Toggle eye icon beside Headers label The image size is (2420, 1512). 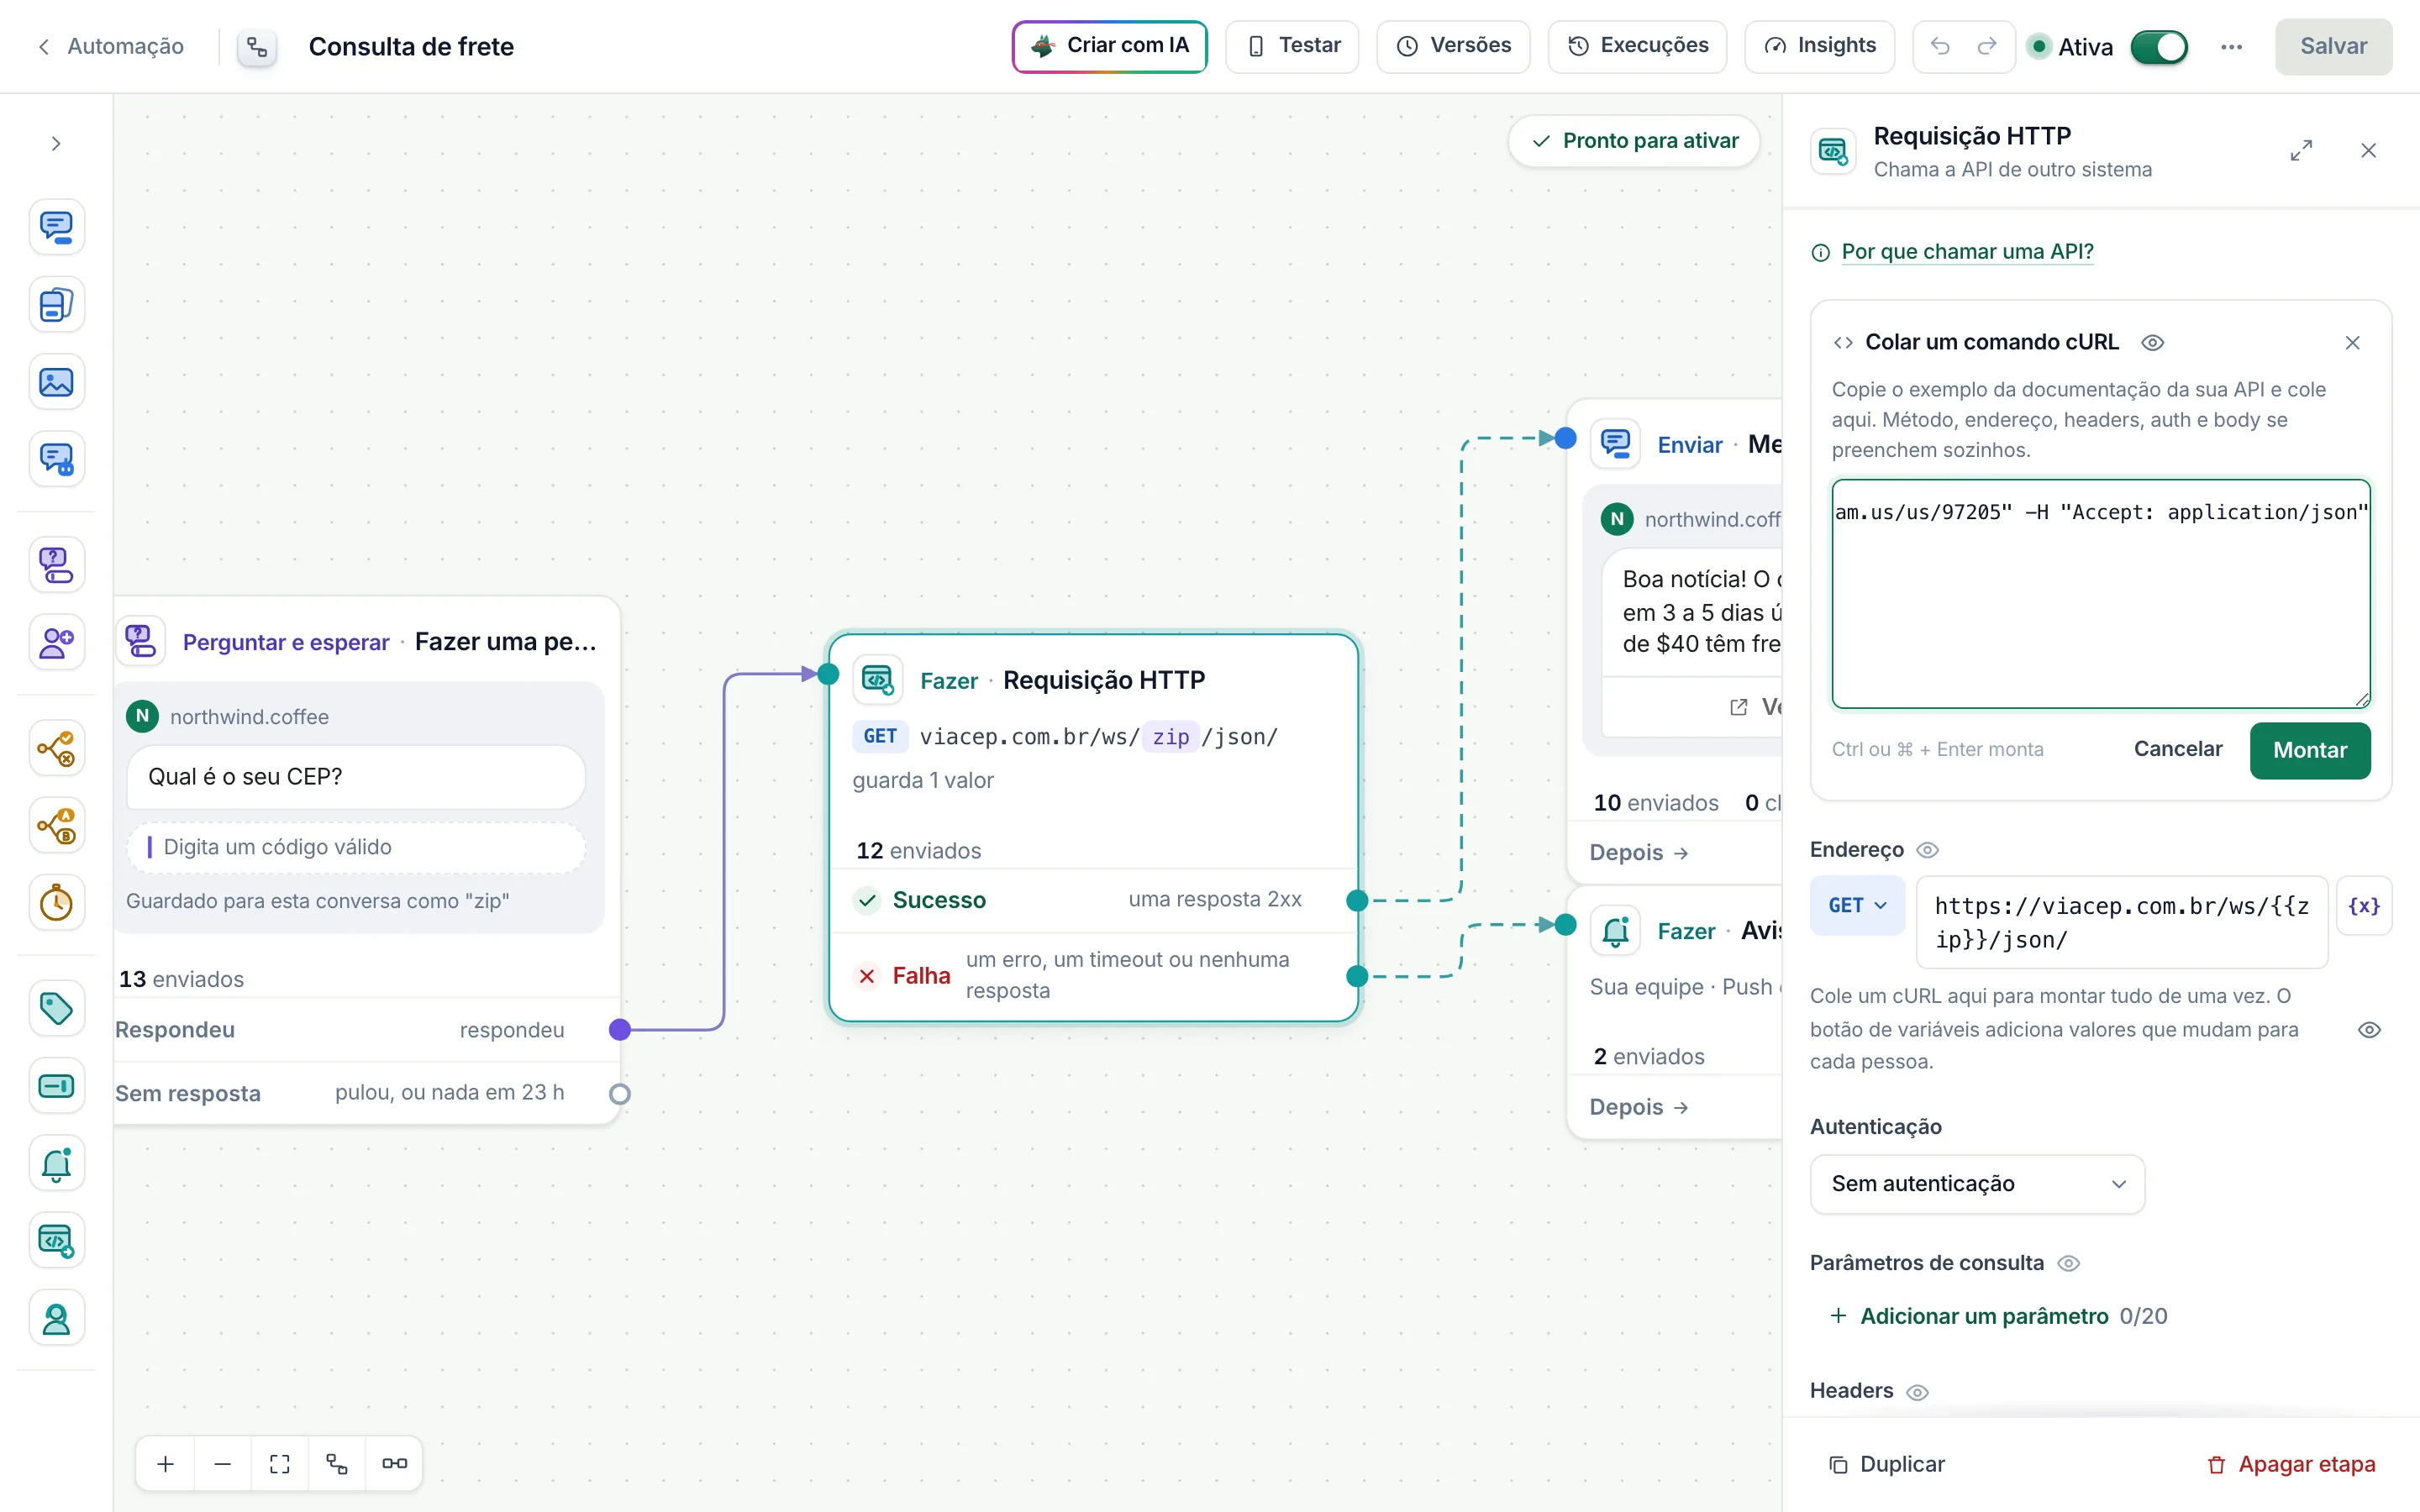pos(1917,1392)
